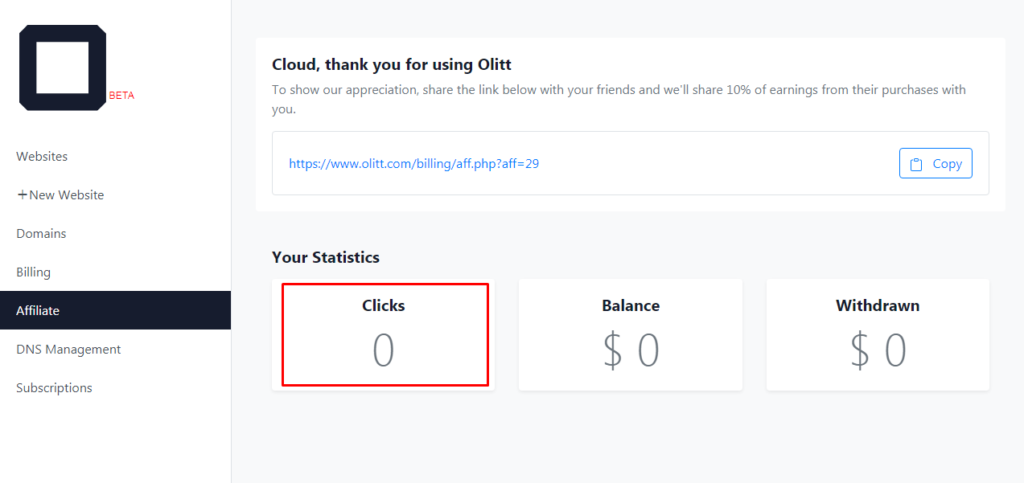Click the "Cloud, thank you for using Olitt" heading

389,64
